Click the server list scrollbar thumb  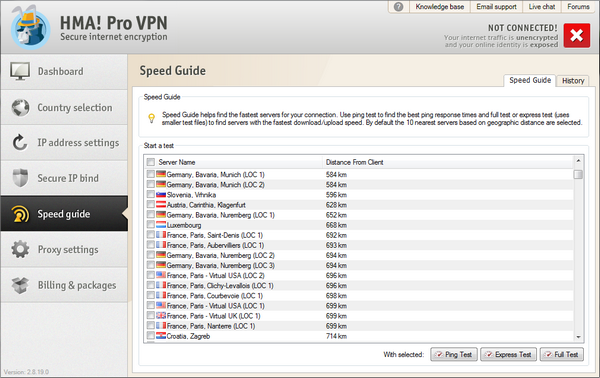(x=578, y=174)
